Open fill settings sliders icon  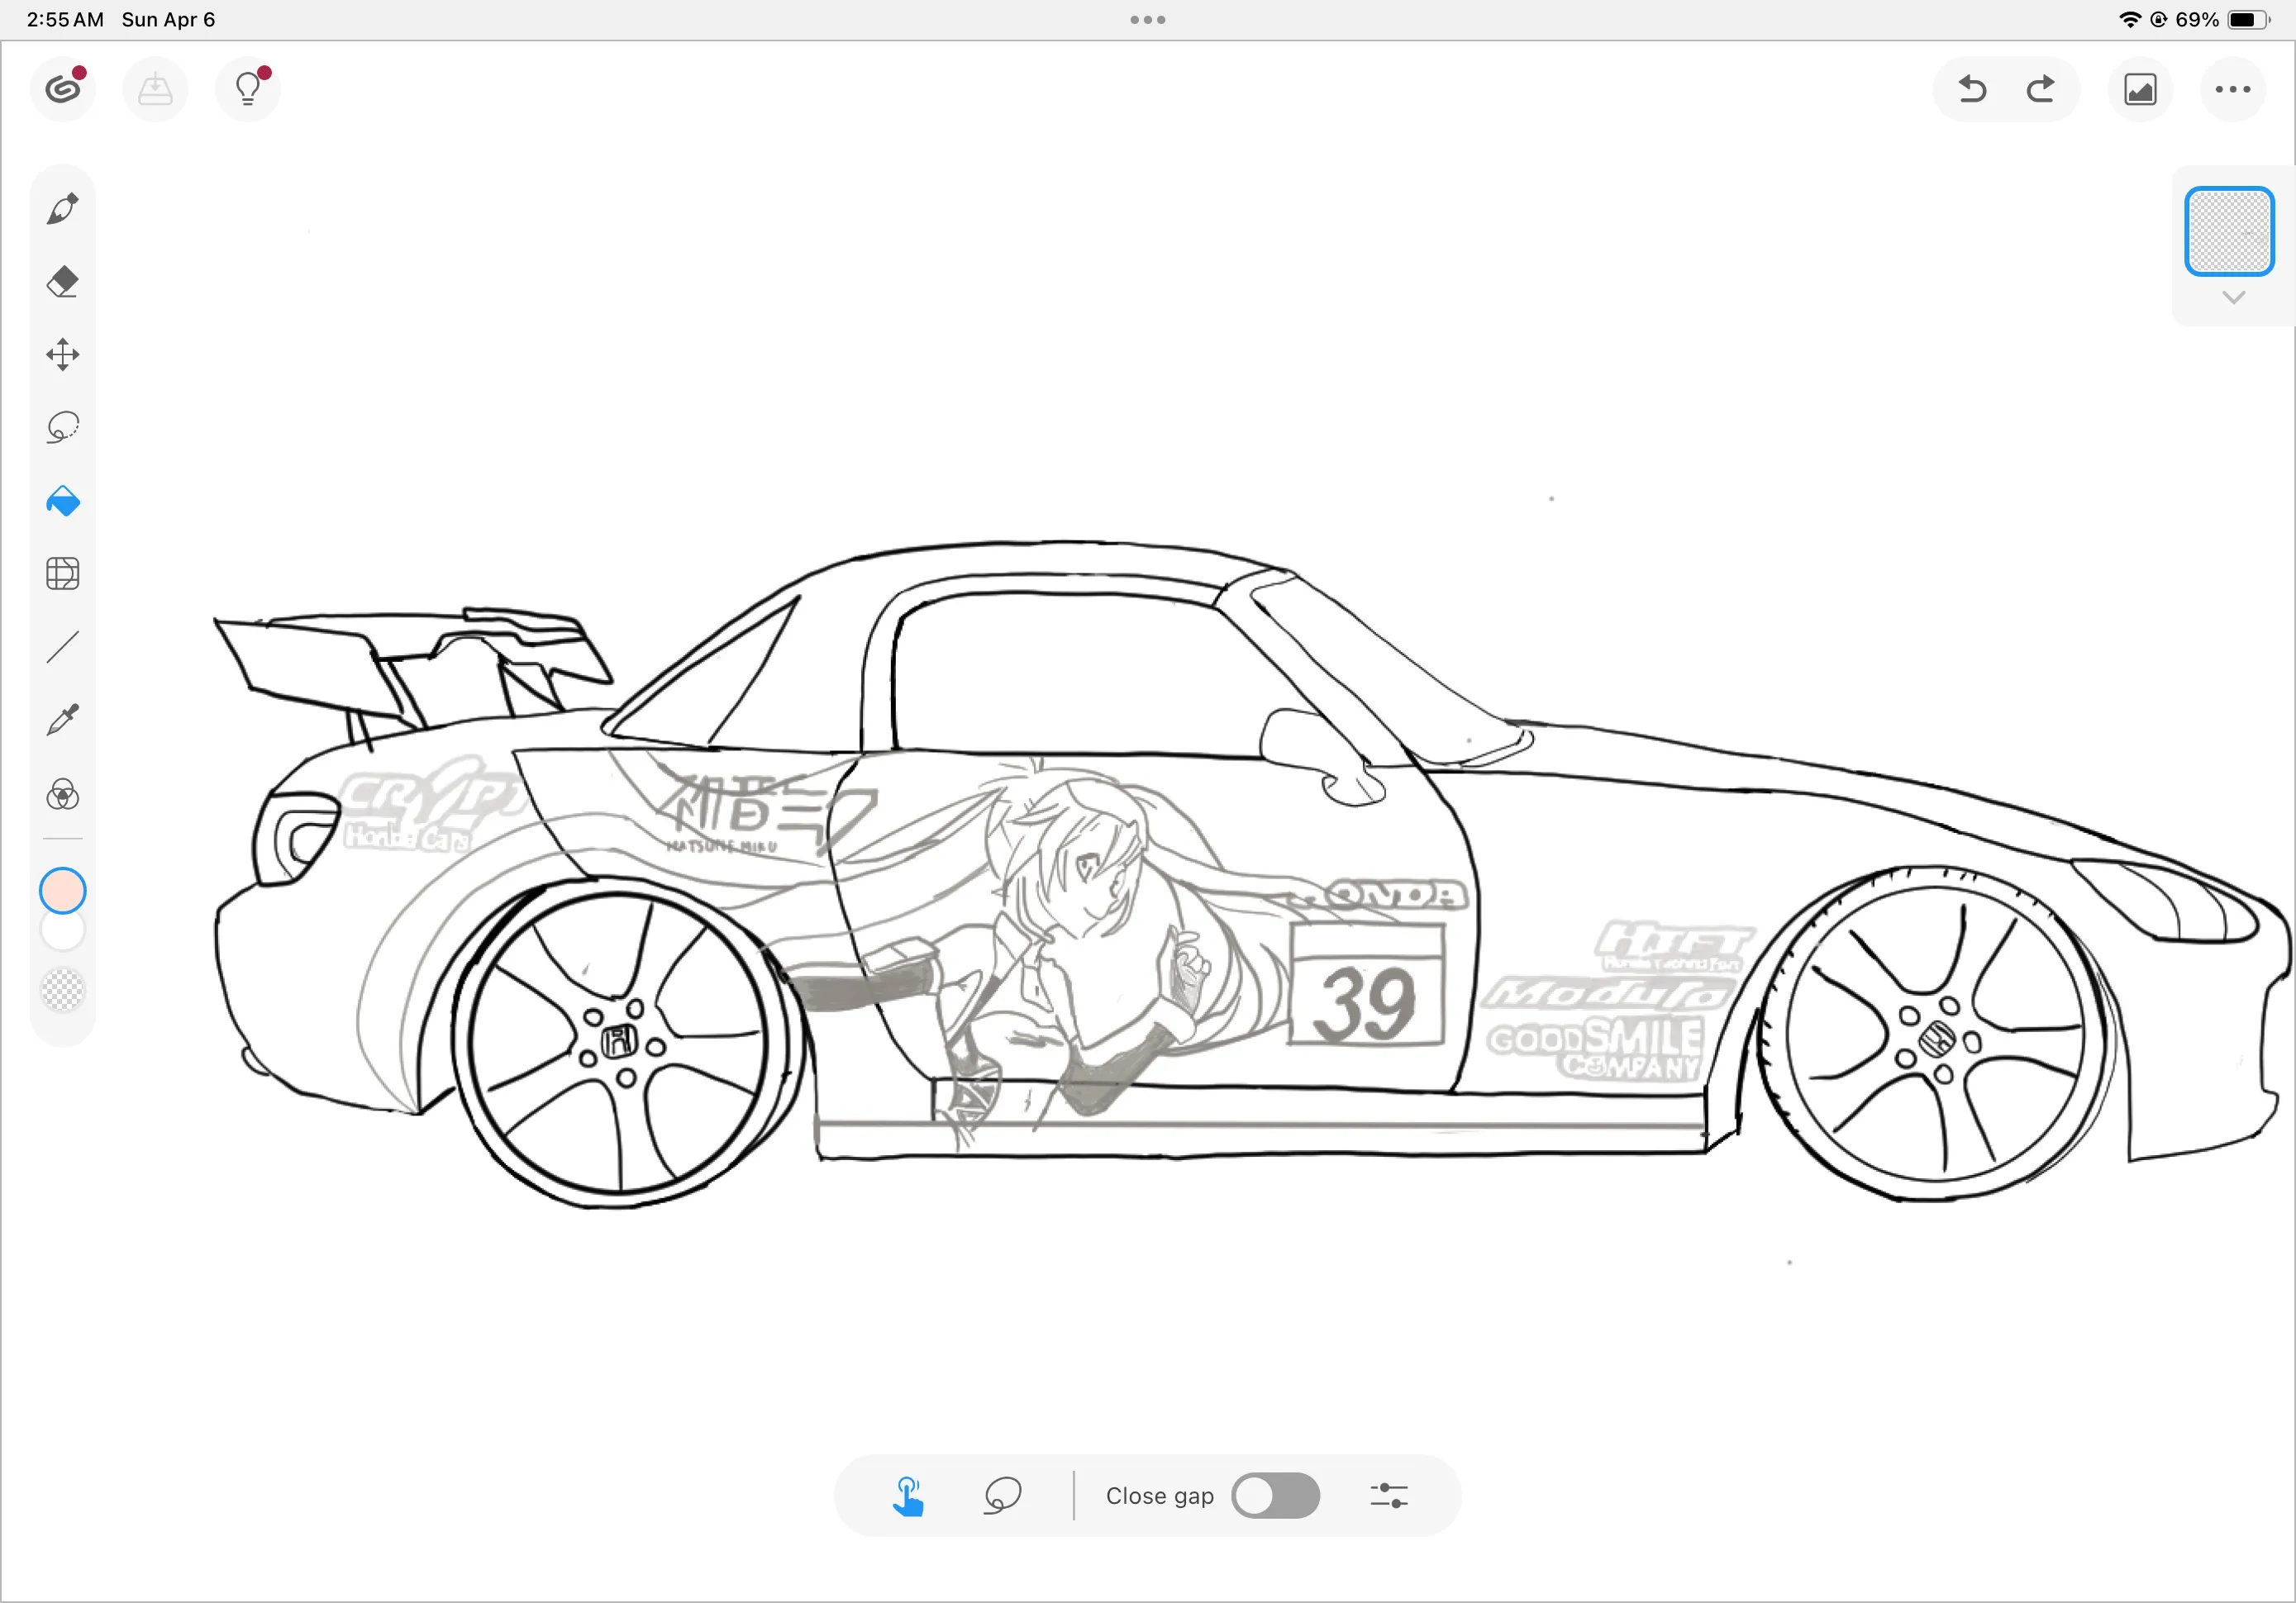(x=1388, y=1496)
